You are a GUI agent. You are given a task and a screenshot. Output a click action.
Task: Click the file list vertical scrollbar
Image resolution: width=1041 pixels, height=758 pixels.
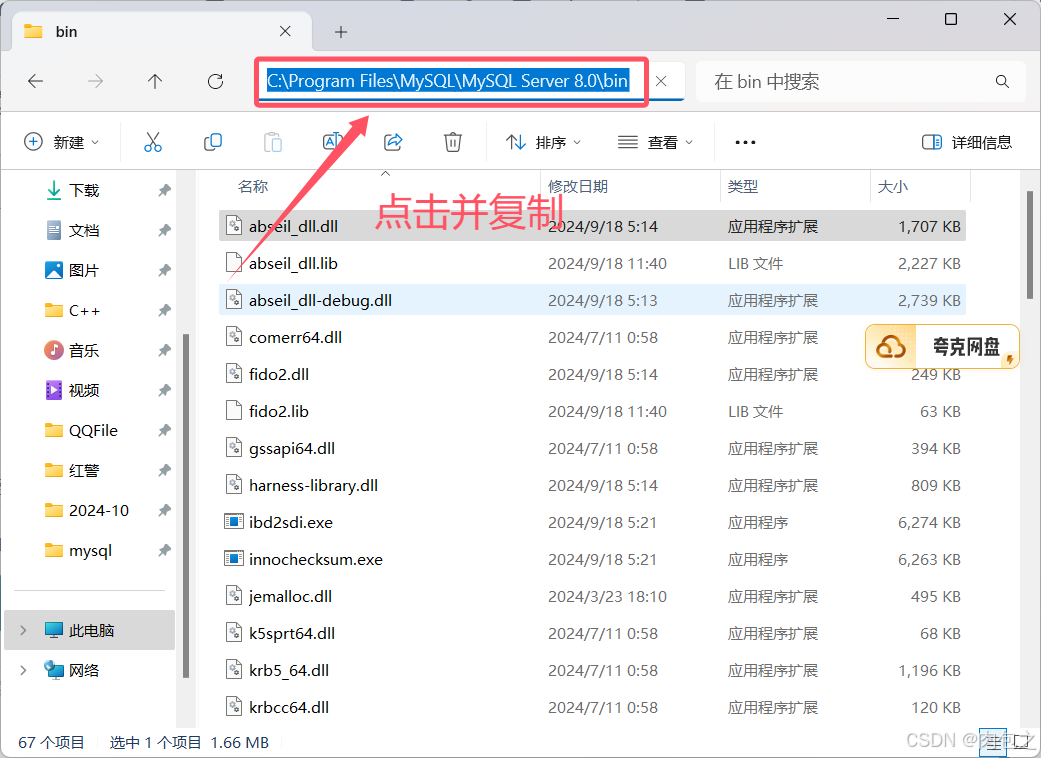[1030, 246]
